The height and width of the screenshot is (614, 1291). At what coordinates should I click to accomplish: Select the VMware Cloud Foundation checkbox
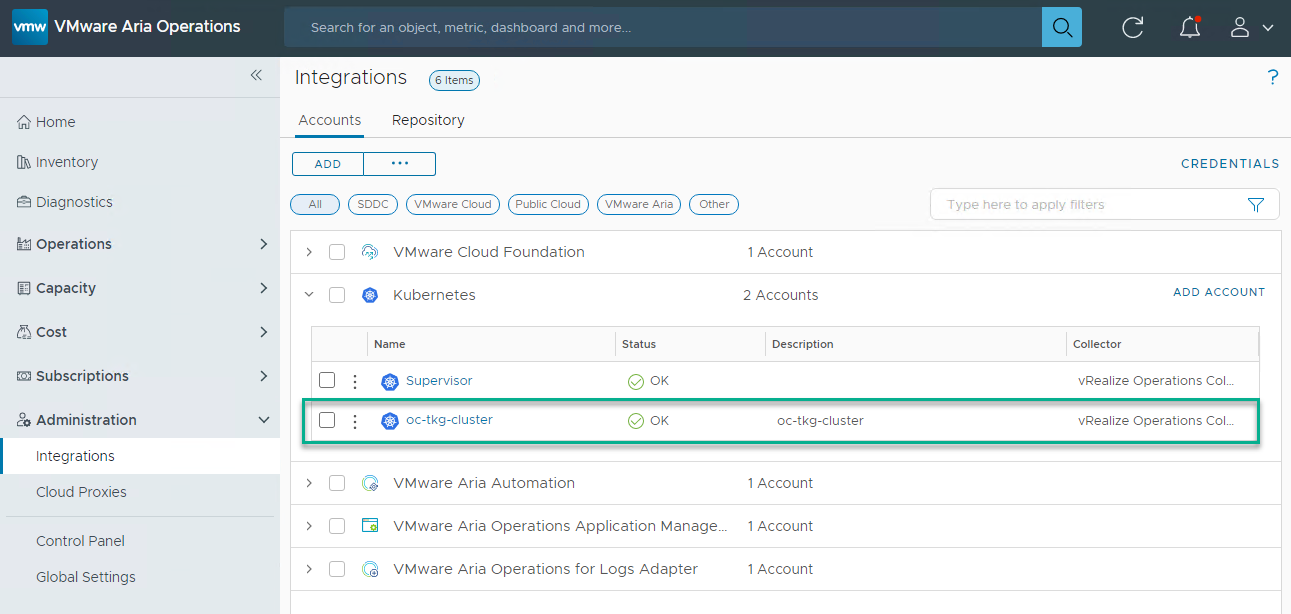(x=337, y=252)
